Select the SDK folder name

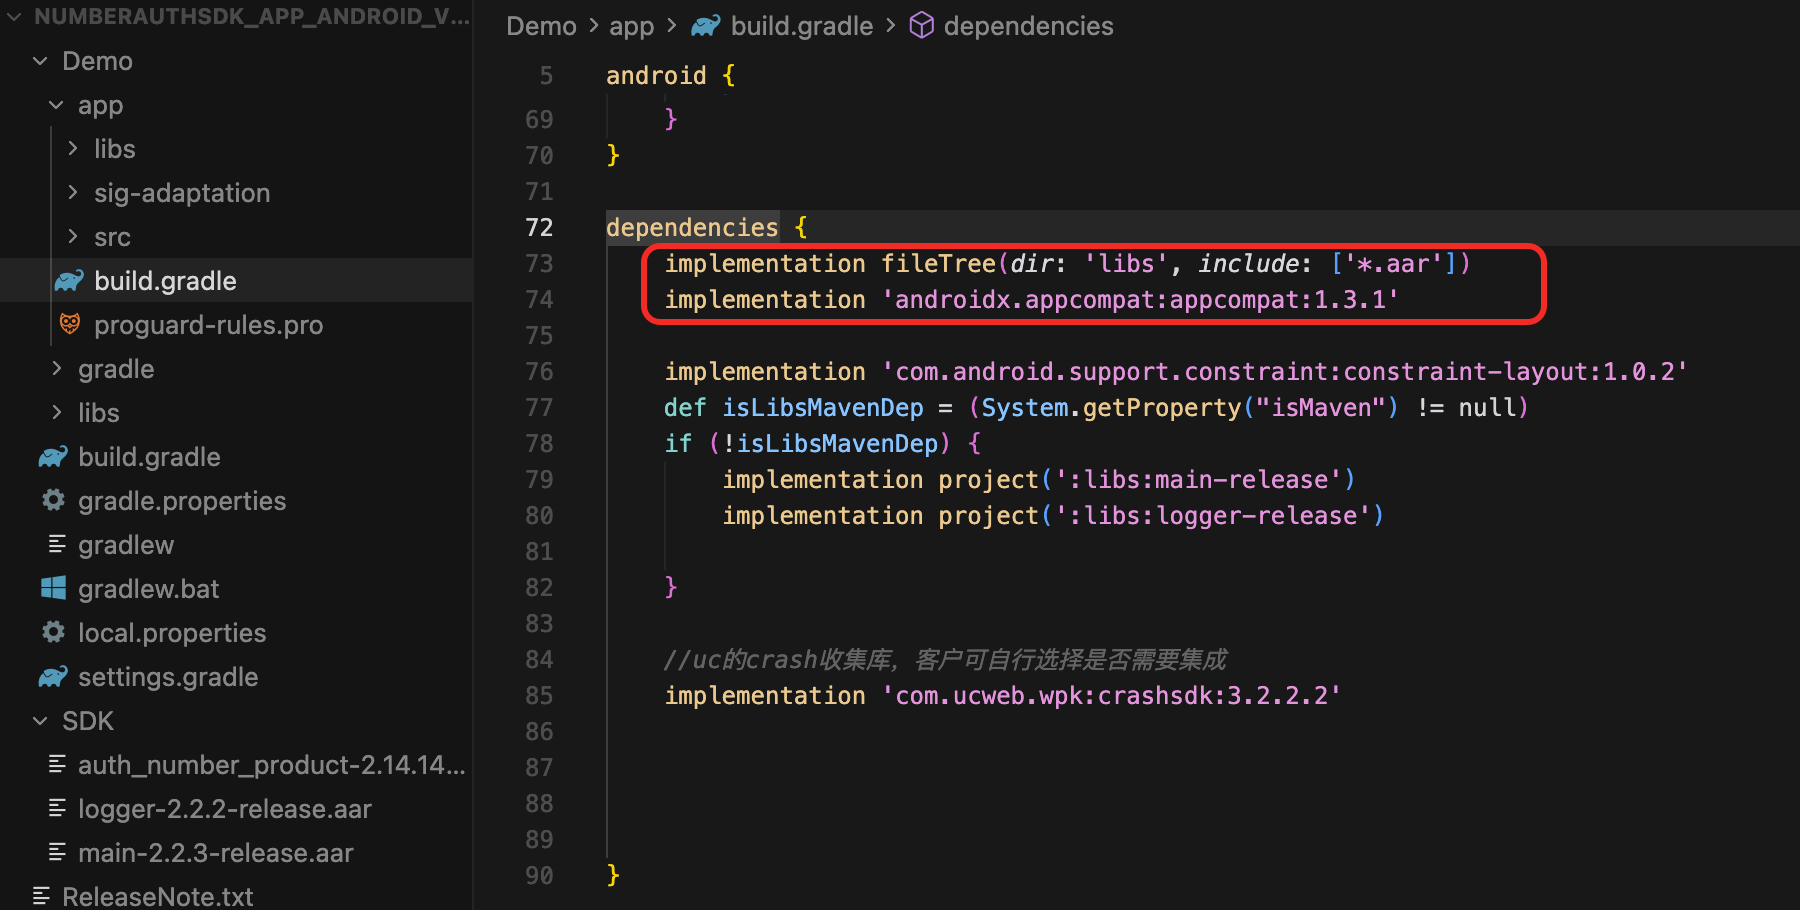coord(88,721)
